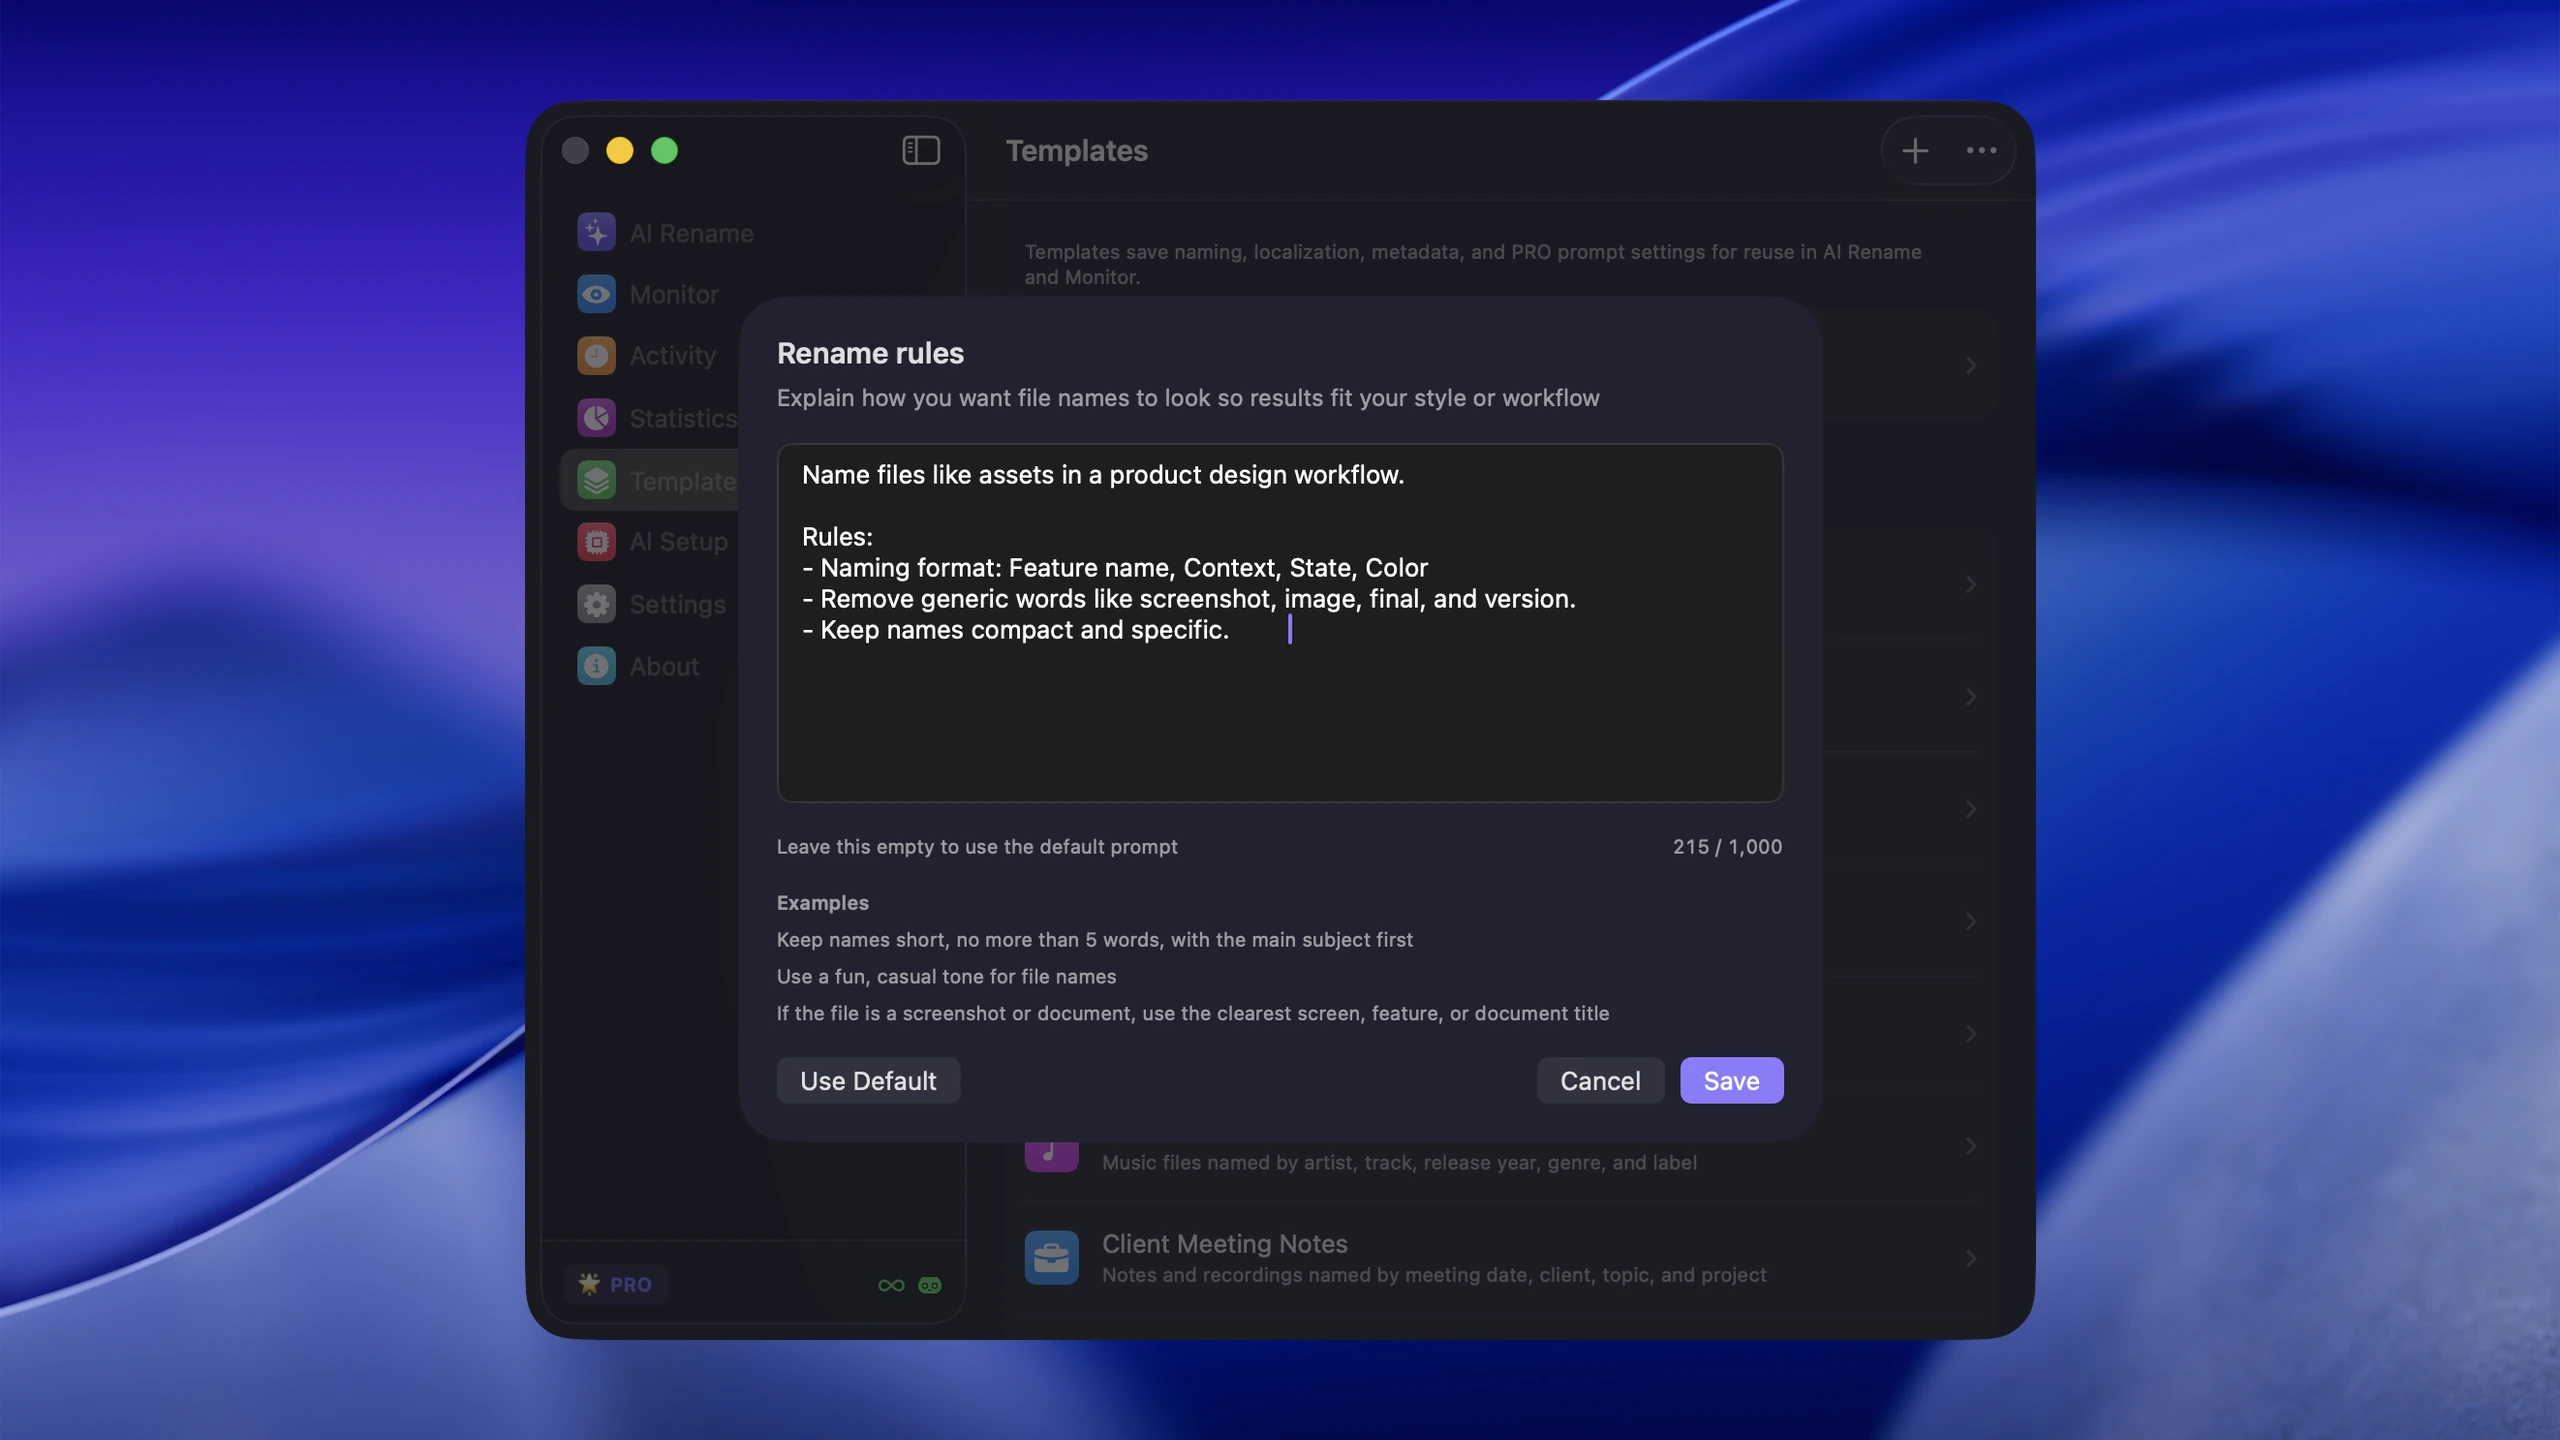2560x1440 pixels.
Task: Expand the Client Meeting Notes chevron
Action: tap(1970, 1258)
